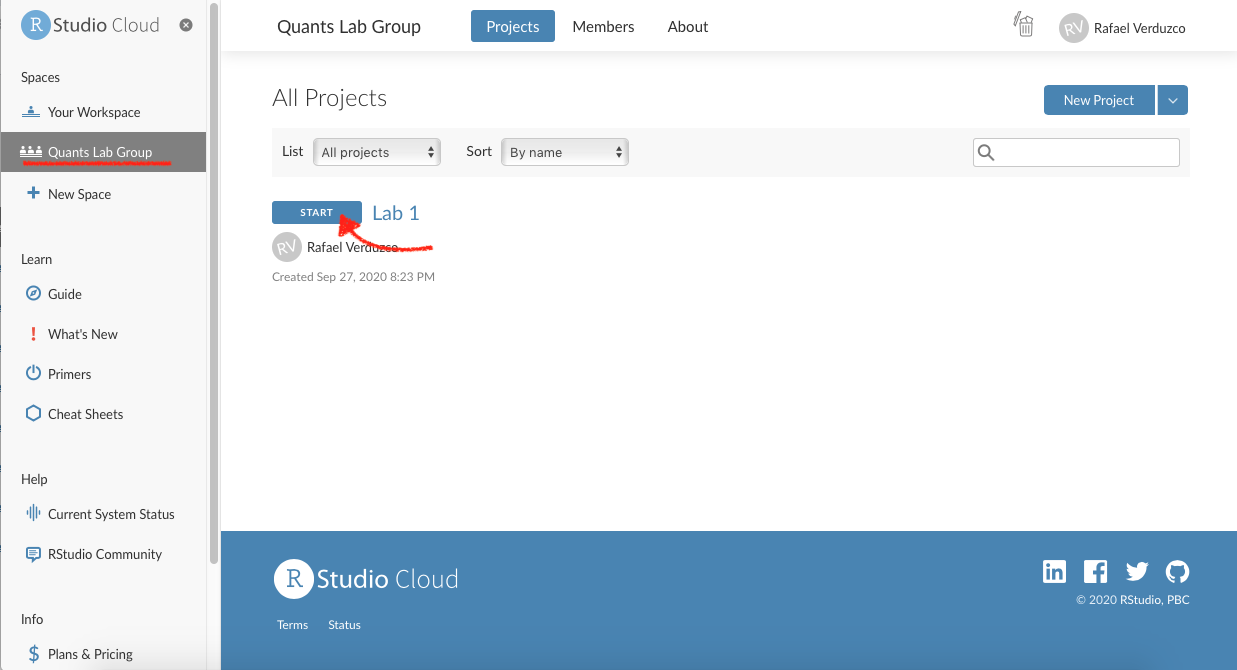Open the Sort By name dropdown
The width and height of the screenshot is (1237, 670).
[565, 152]
